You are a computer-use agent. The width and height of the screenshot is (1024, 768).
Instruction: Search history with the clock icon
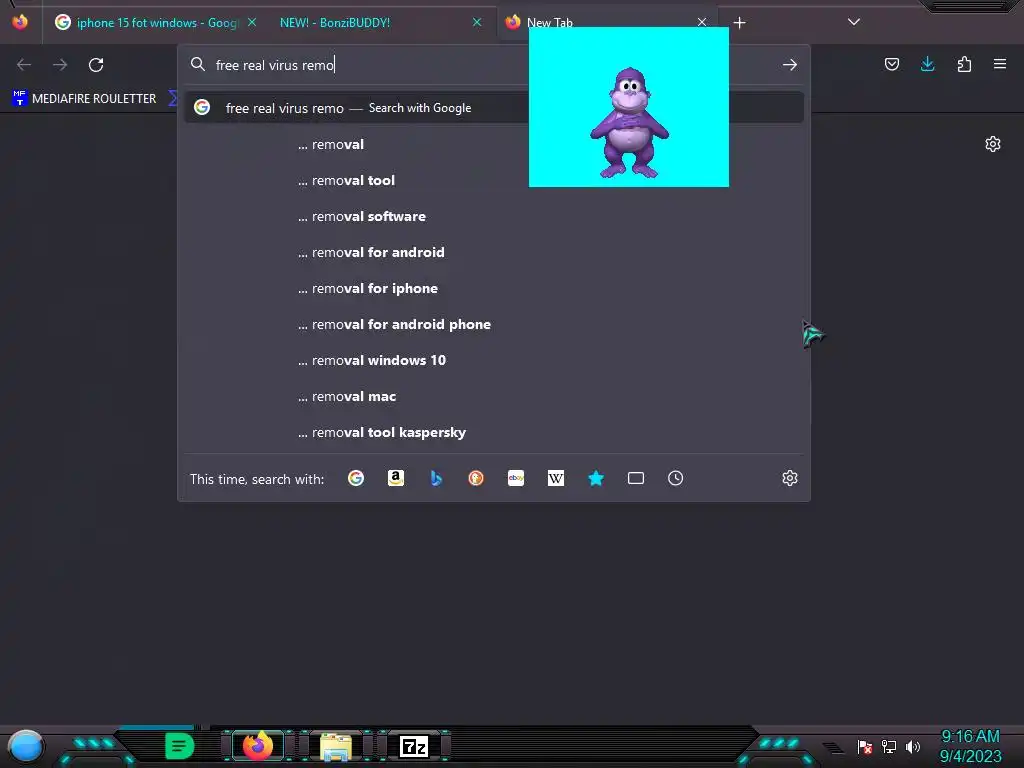pos(676,478)
